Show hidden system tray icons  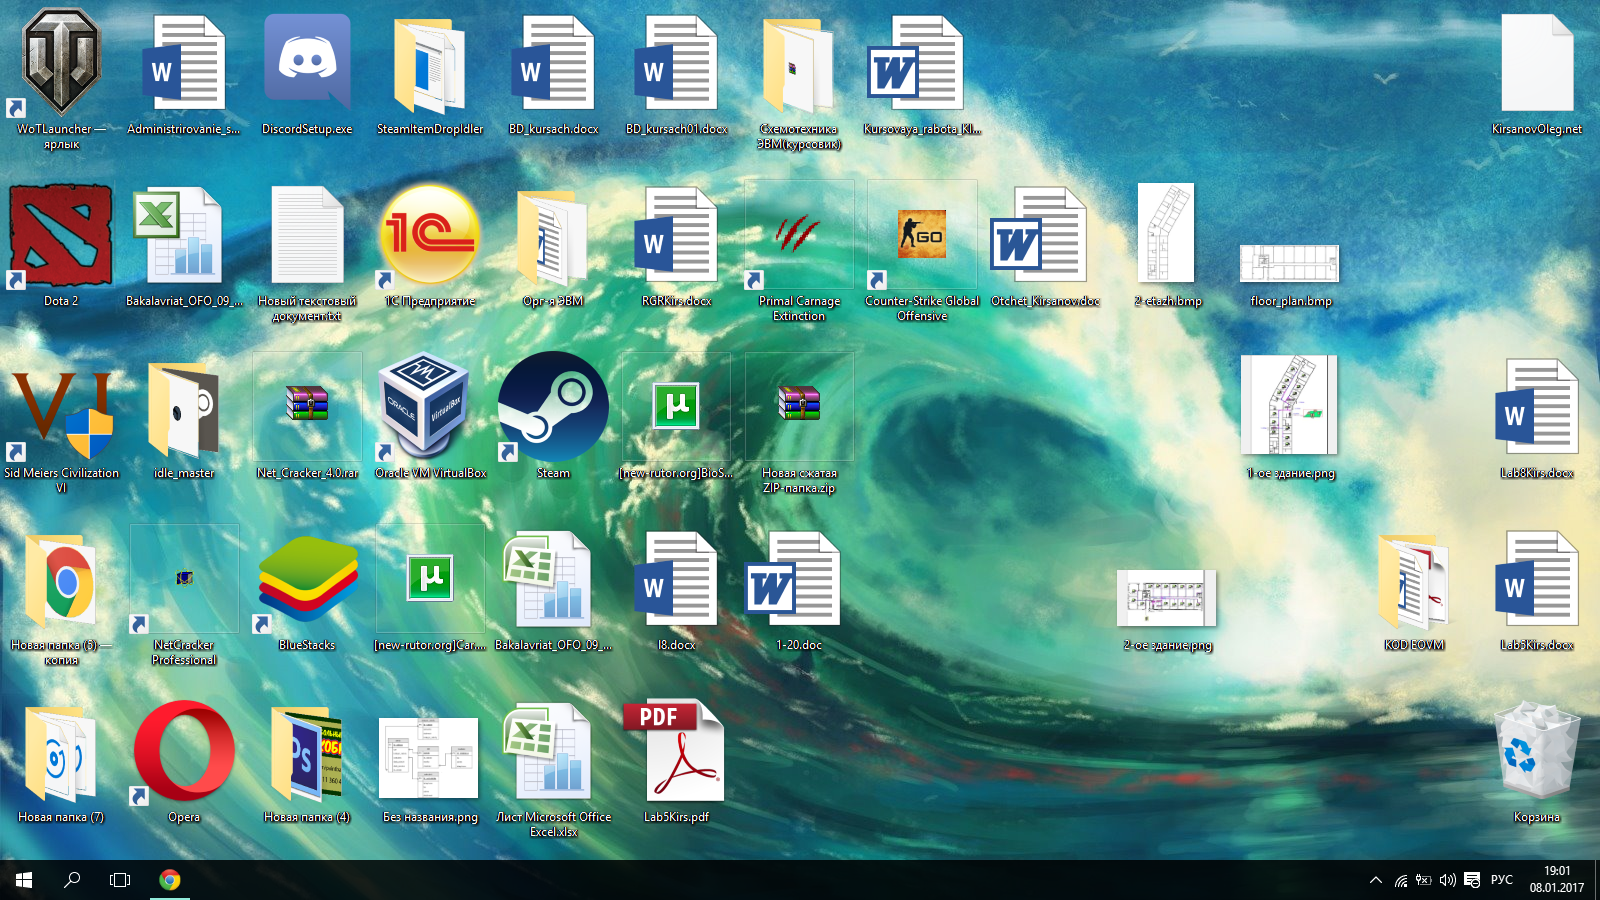click(1376, 880)
